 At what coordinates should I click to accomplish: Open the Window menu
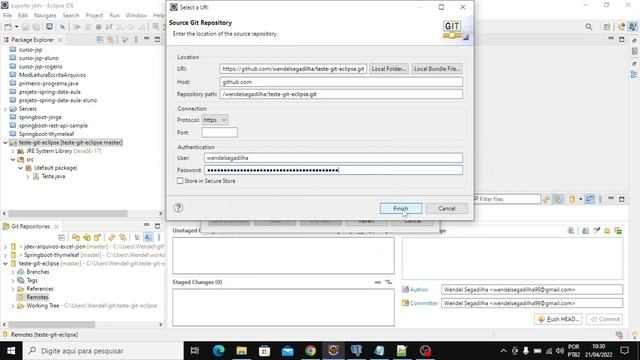tap(136, 16)
